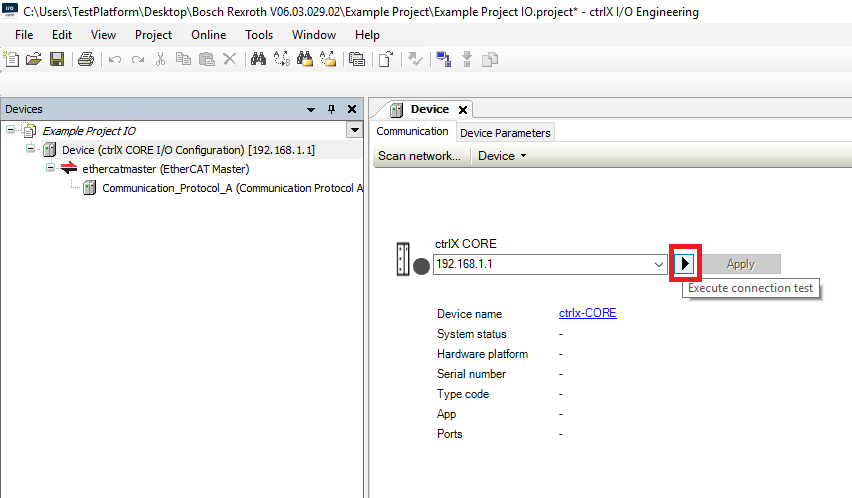Open the IP address combo box dropdown
This screenshot has height=498, width=852.
658,264
